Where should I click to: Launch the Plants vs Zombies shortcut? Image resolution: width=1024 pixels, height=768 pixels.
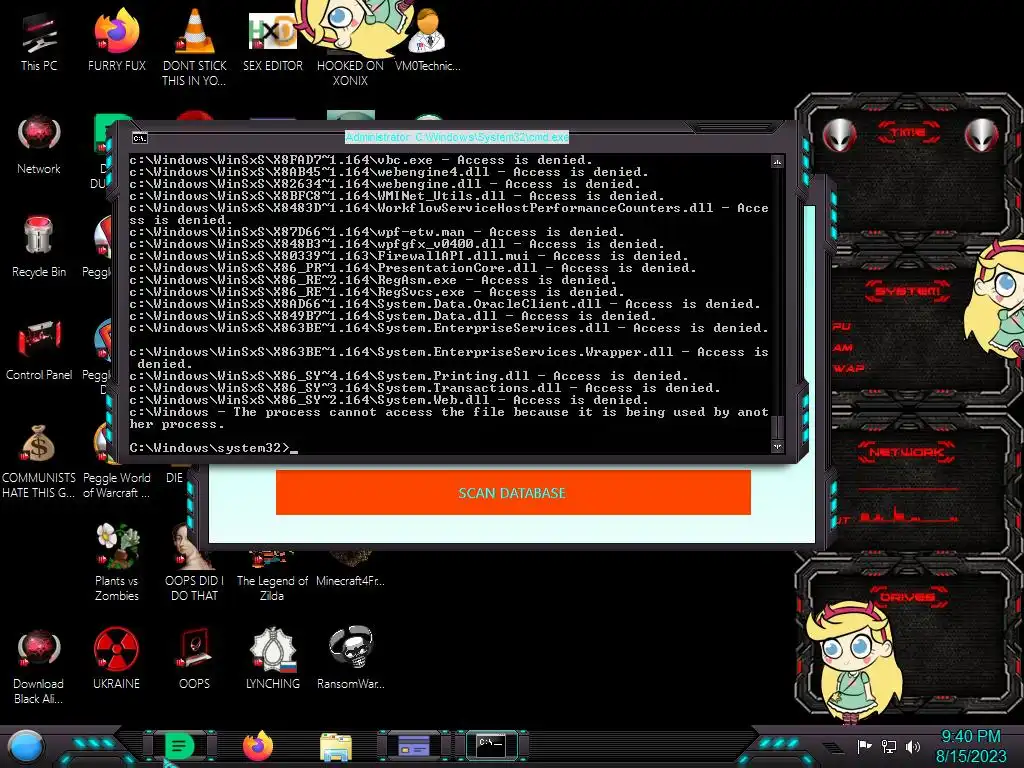click(x=116, y=563)
